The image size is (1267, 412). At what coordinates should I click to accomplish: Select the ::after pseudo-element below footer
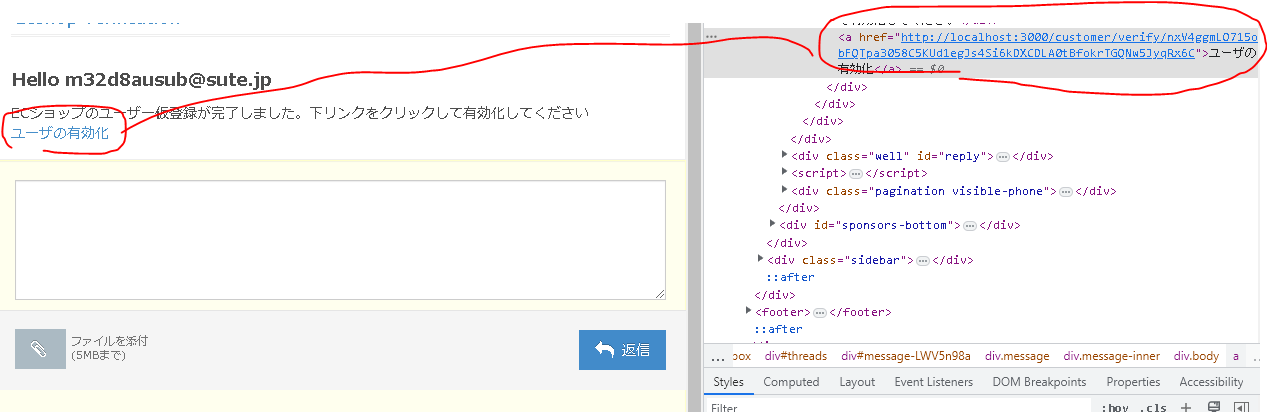tap(778, 329)
